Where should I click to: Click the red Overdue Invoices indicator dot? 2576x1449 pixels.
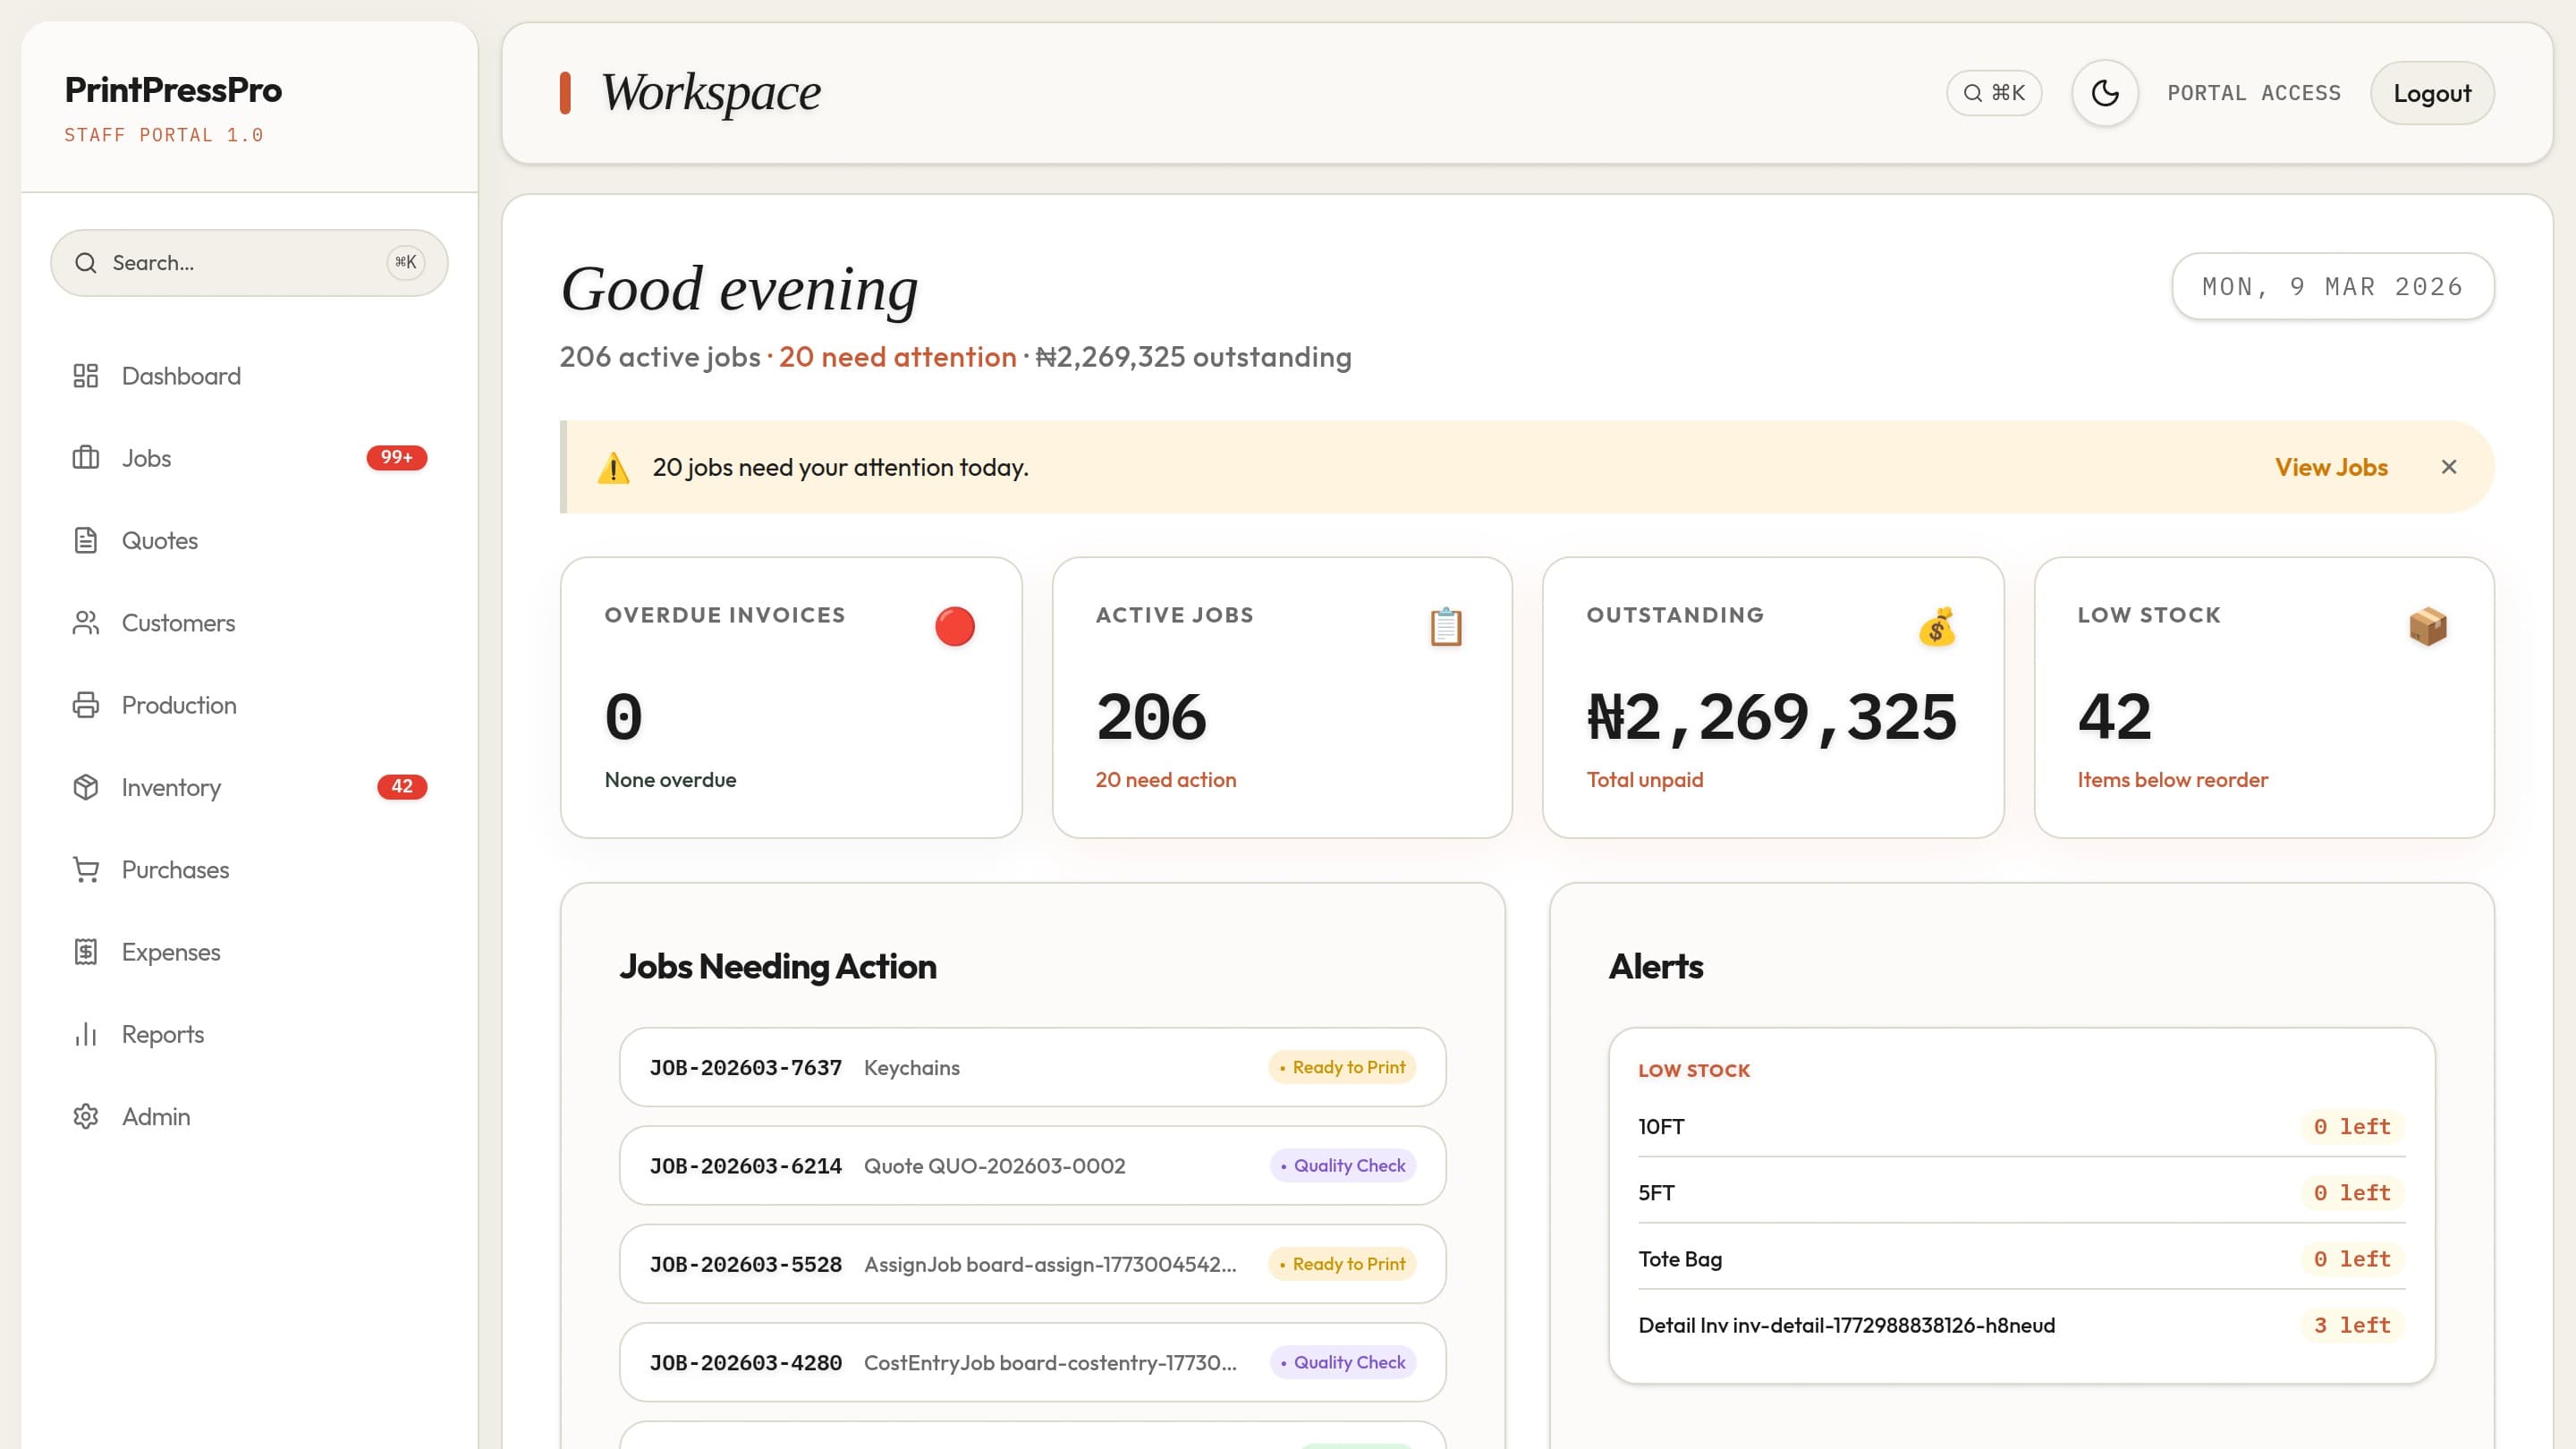(955, 627)
